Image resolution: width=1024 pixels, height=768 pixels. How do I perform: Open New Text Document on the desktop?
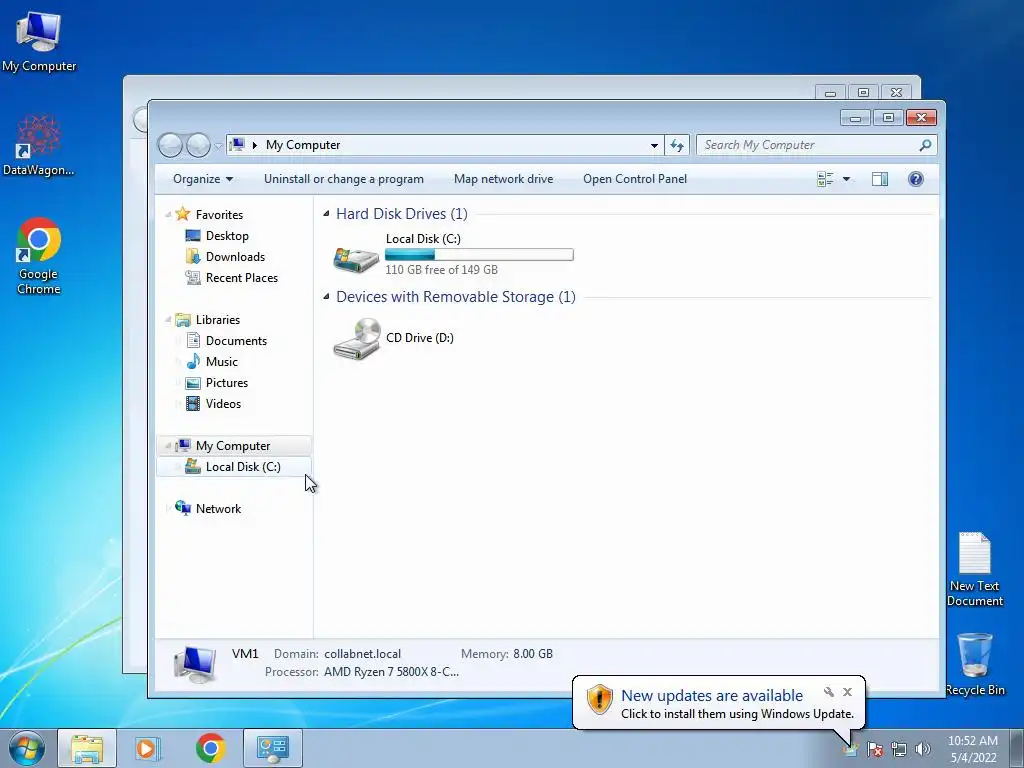click(974, 569)
